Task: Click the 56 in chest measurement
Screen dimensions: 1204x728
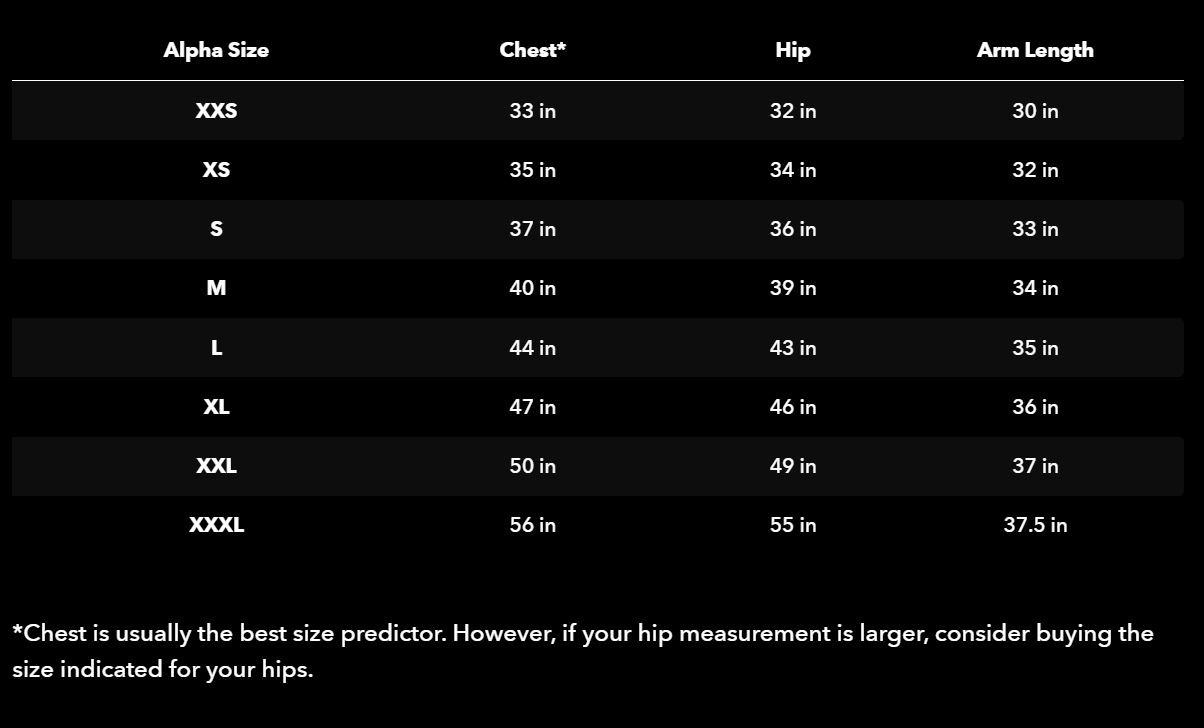Action: pyautogui.click(x=533, y=525)
